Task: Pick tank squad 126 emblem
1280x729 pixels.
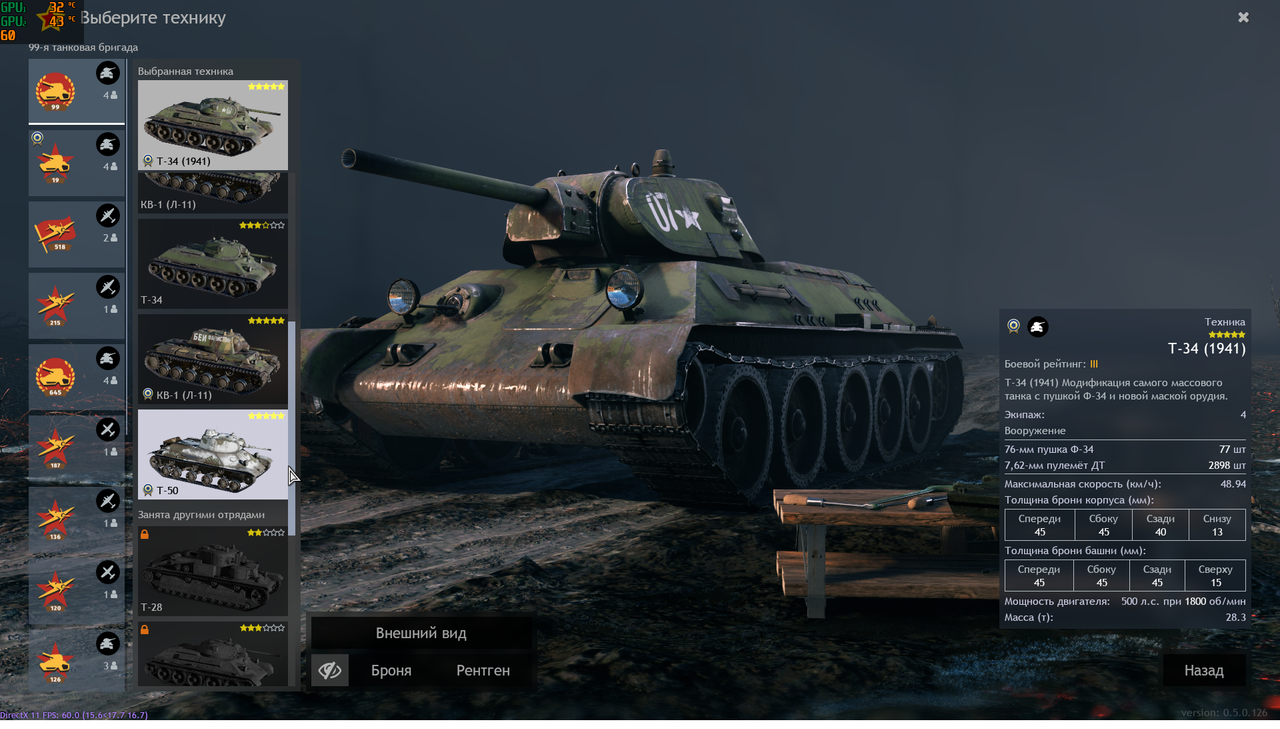Action: click(55, 662)
